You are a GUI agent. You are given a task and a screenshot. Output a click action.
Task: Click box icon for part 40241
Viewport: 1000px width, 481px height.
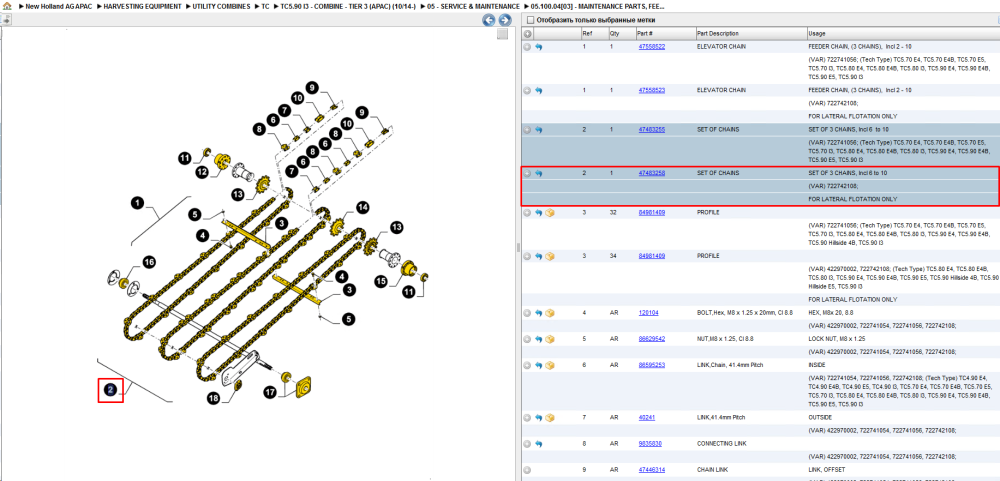(550, 418)
